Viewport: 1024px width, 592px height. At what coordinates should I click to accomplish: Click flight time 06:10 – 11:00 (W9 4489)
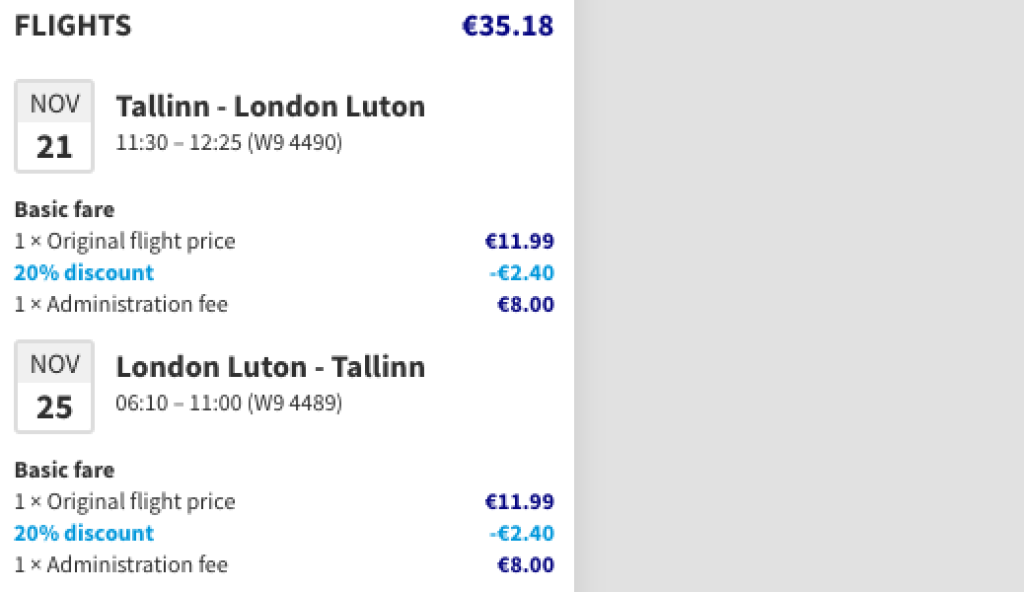[229, 403]
